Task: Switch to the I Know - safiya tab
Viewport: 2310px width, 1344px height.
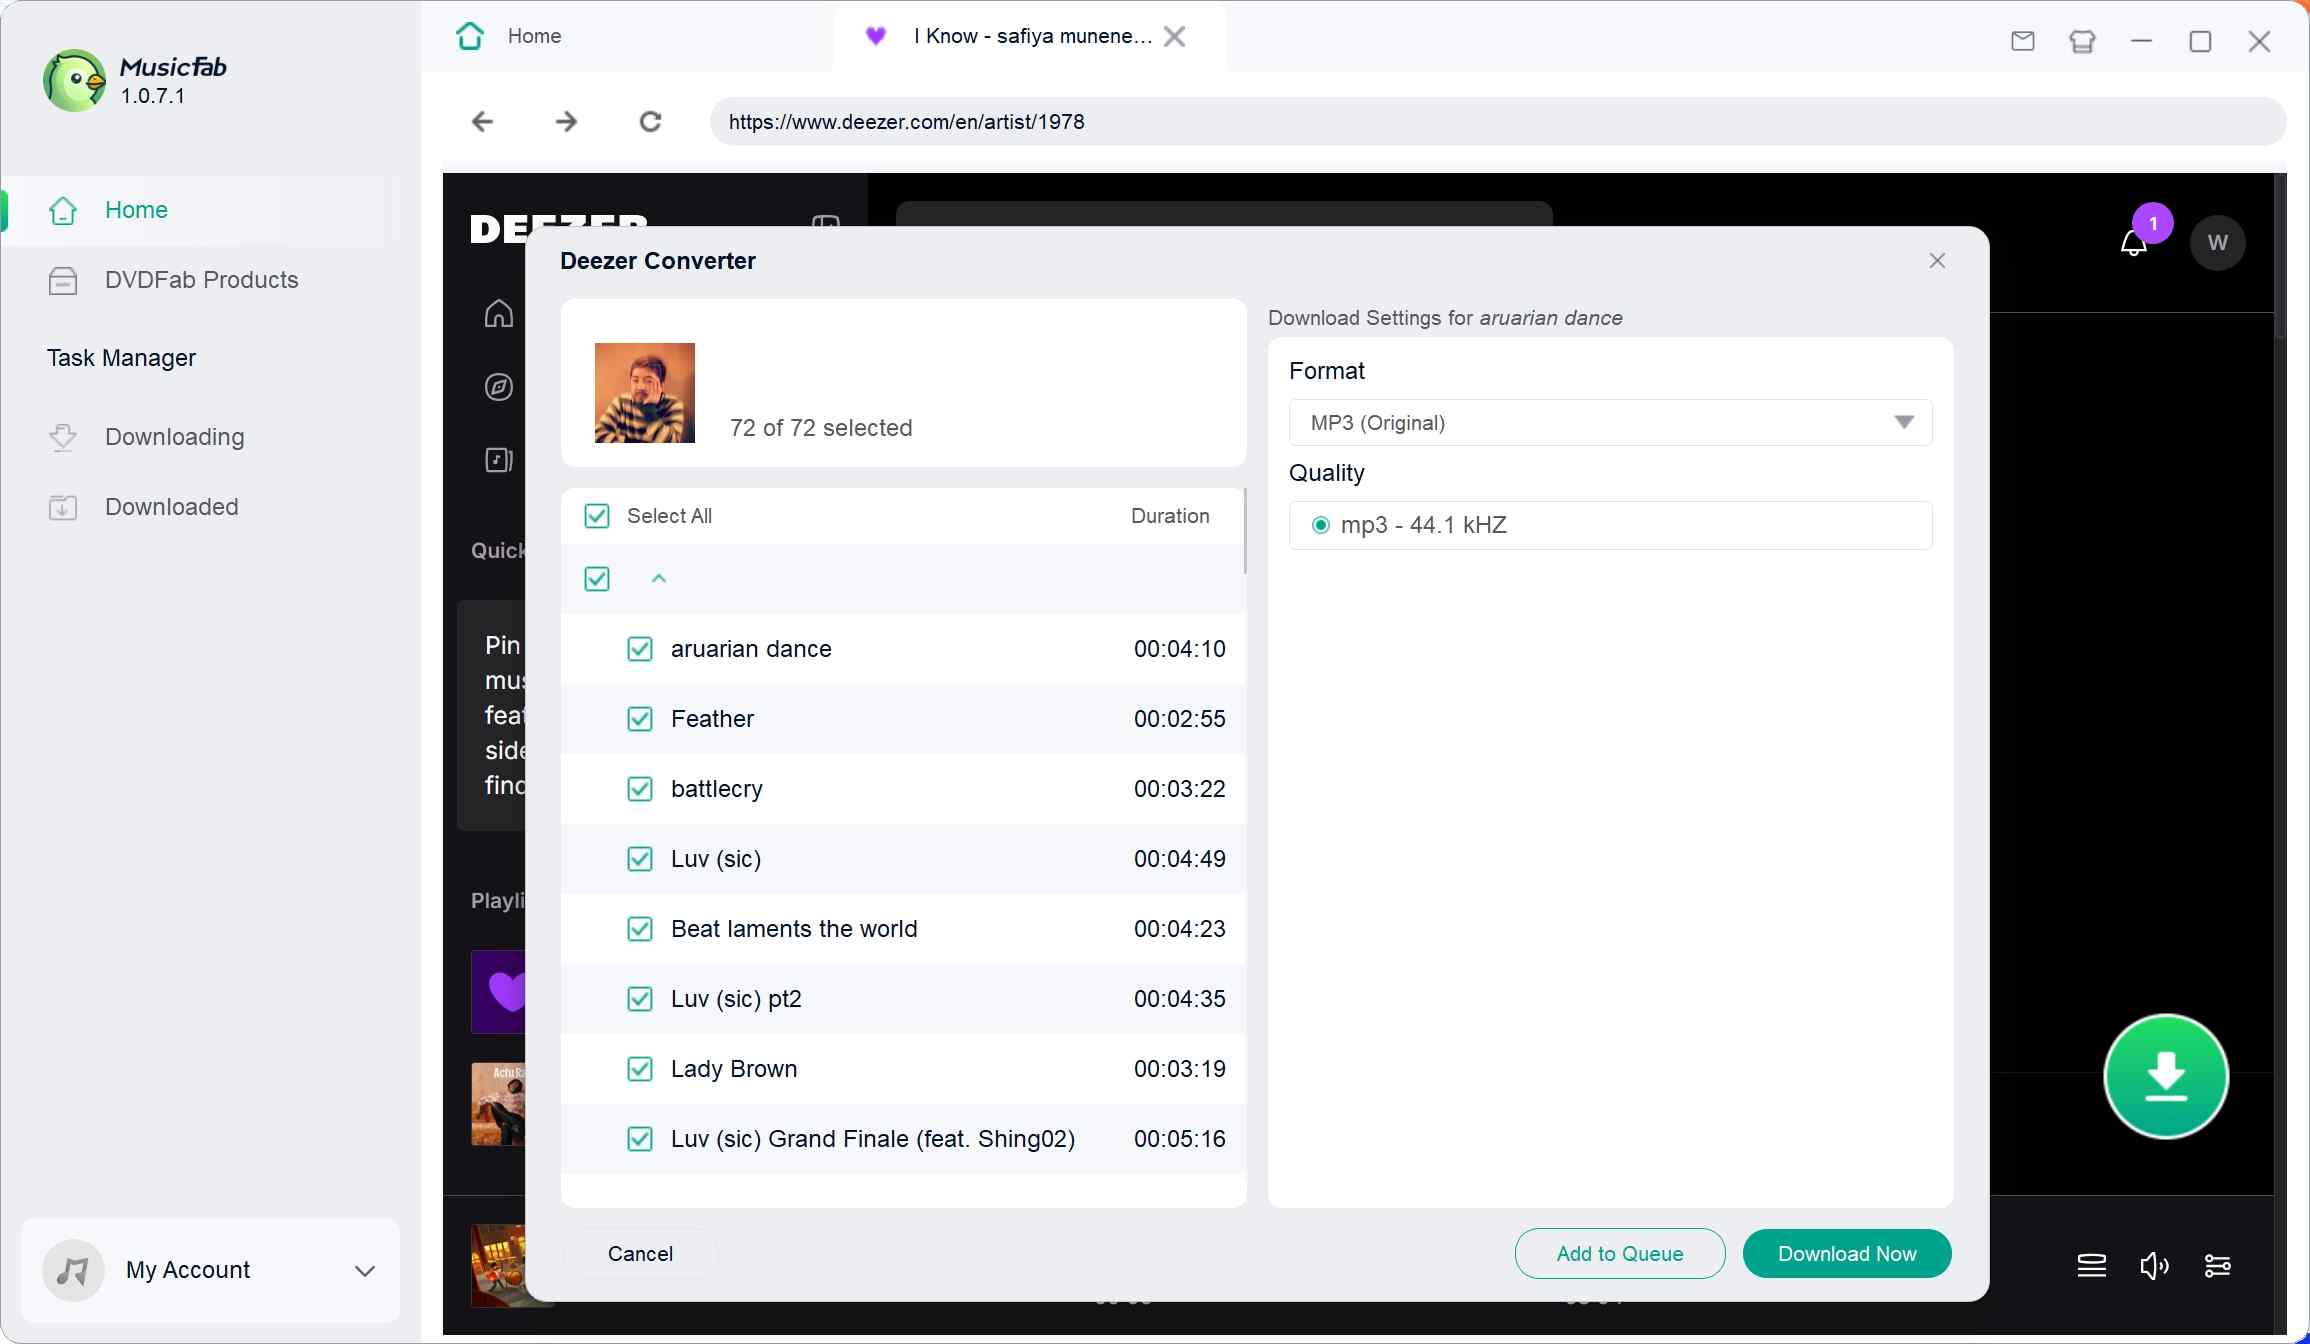Action: (x=1032, y=36)
